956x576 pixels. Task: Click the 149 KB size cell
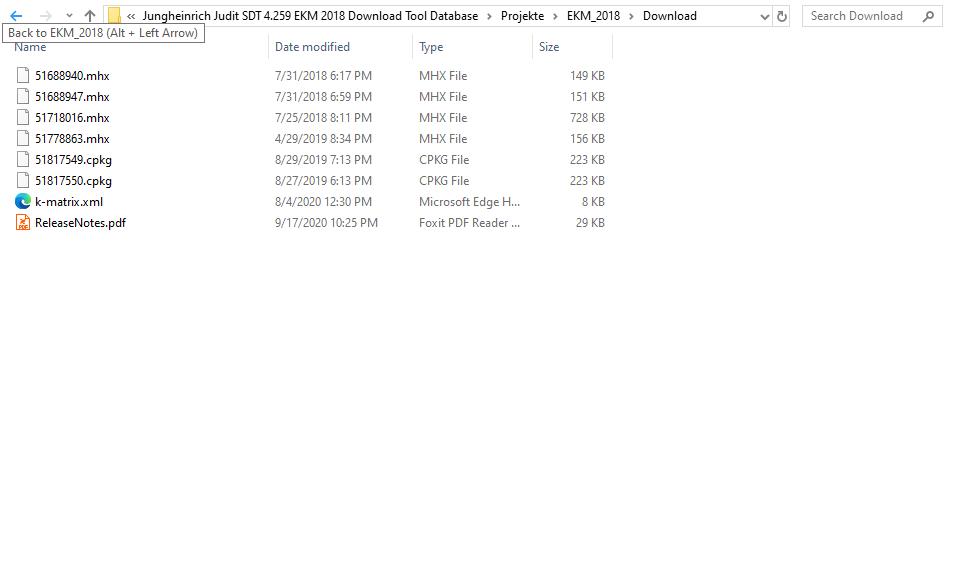587,76
